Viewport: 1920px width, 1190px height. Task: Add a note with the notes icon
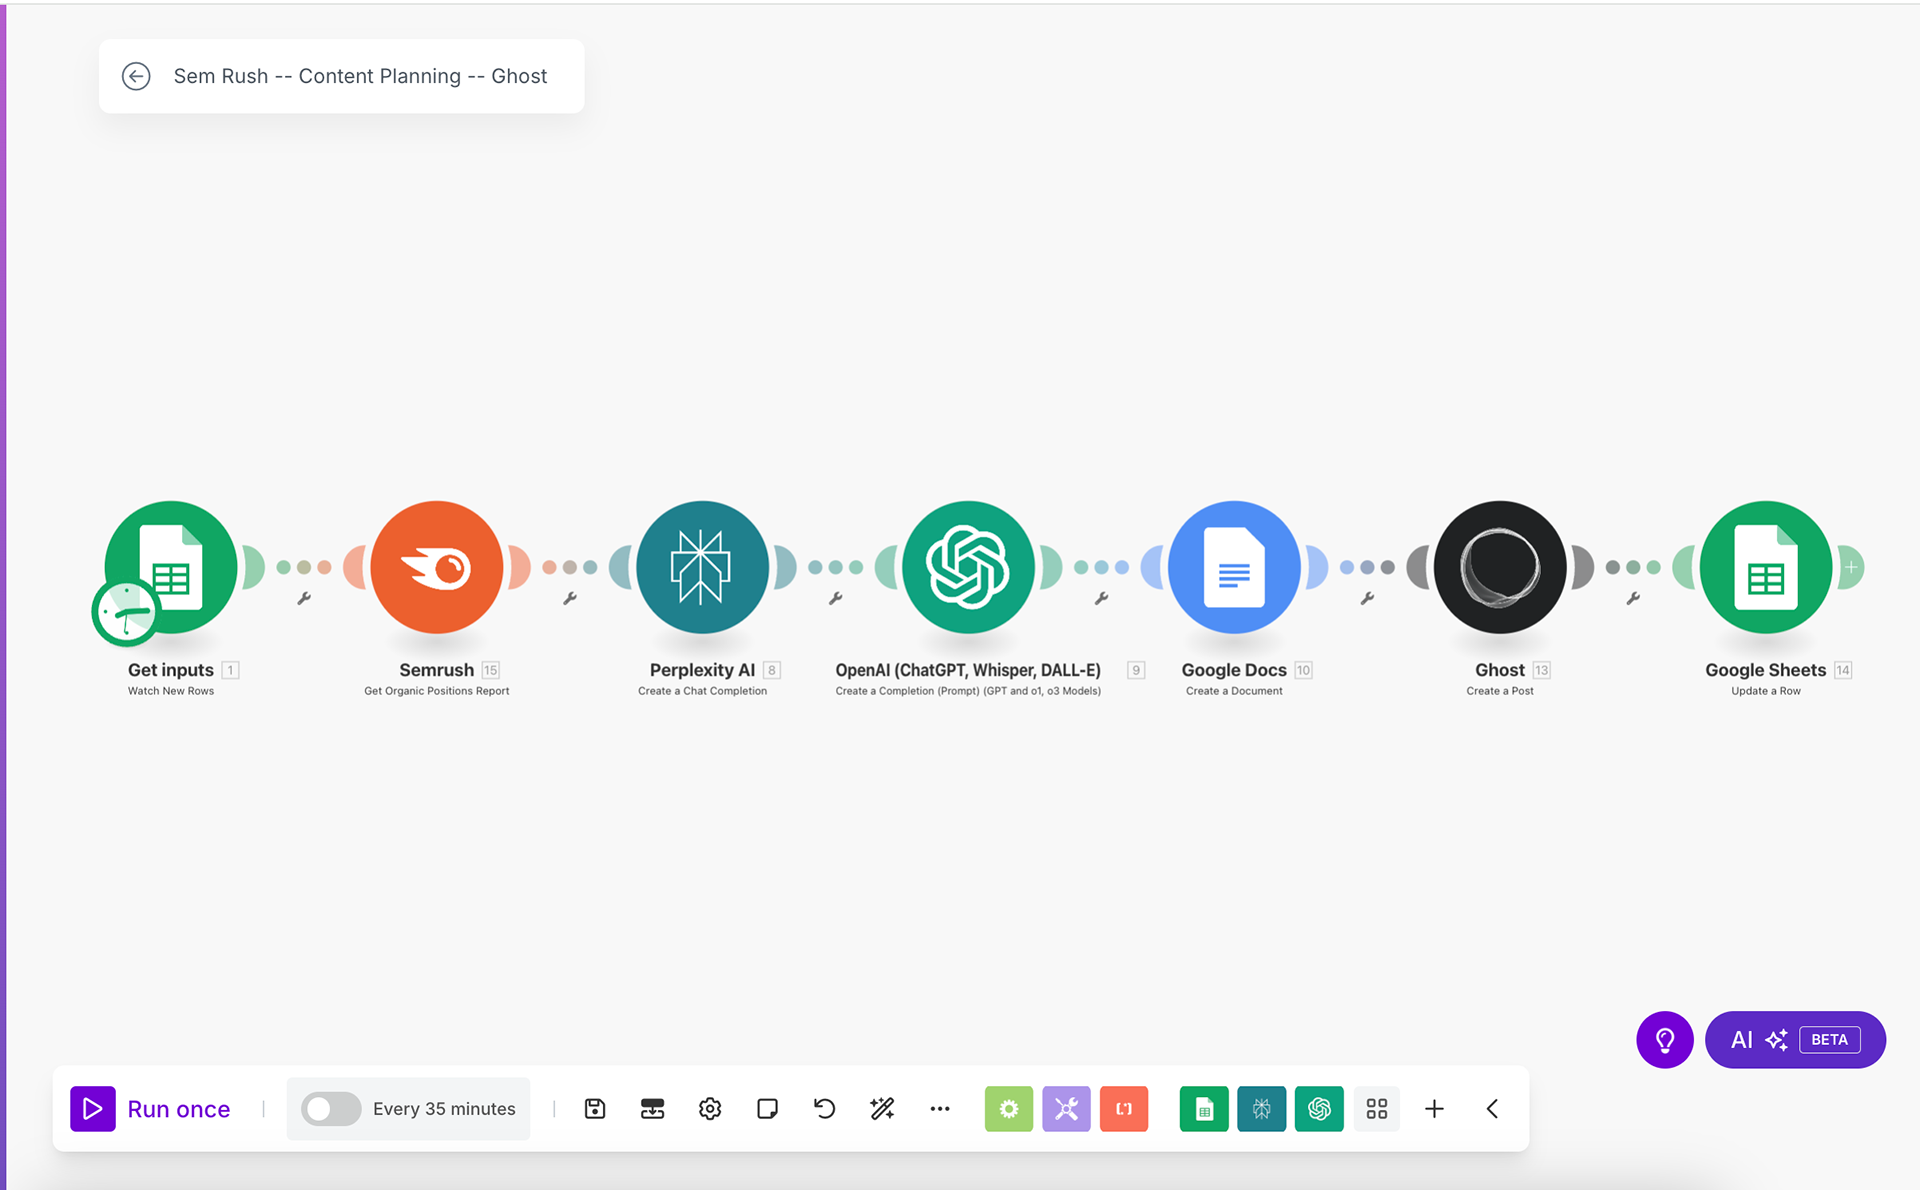[767, 1108]
